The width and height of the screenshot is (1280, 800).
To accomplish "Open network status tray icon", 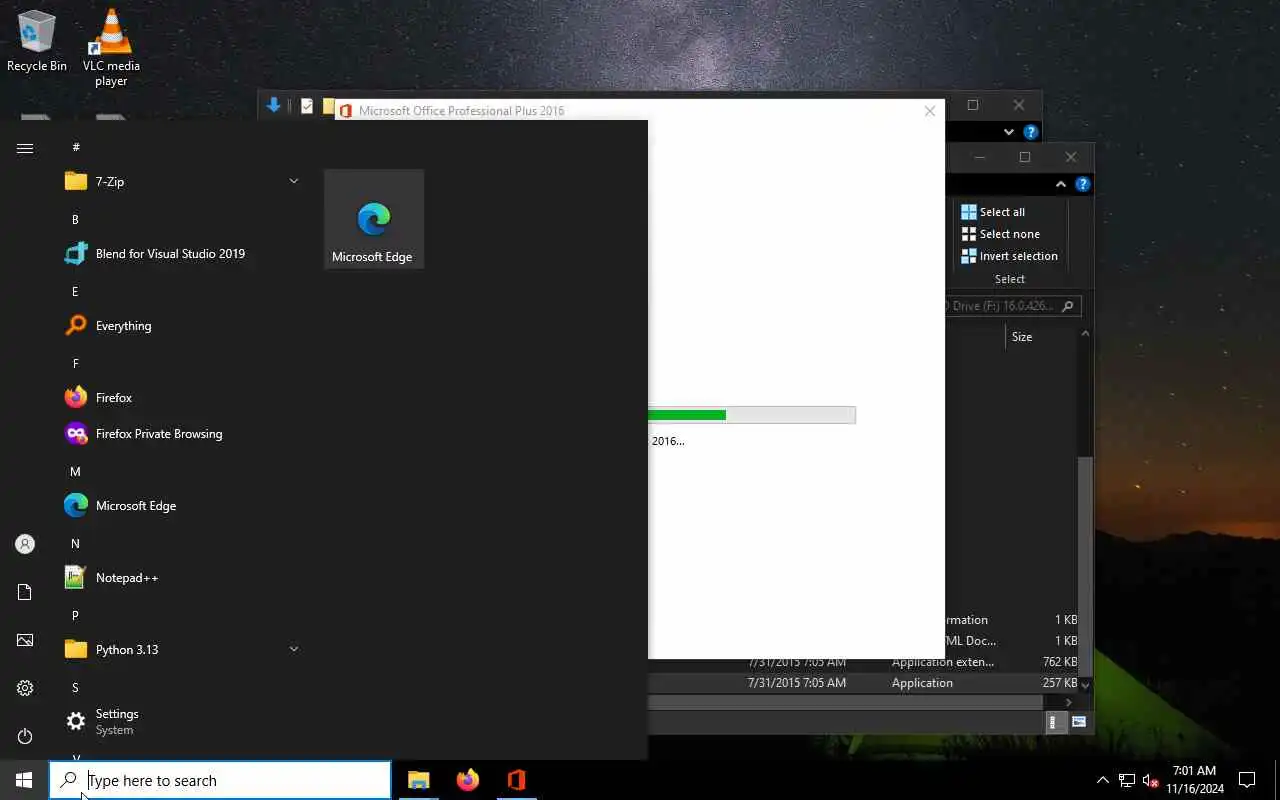I will pyautogui.click(x=1127, y=780).
